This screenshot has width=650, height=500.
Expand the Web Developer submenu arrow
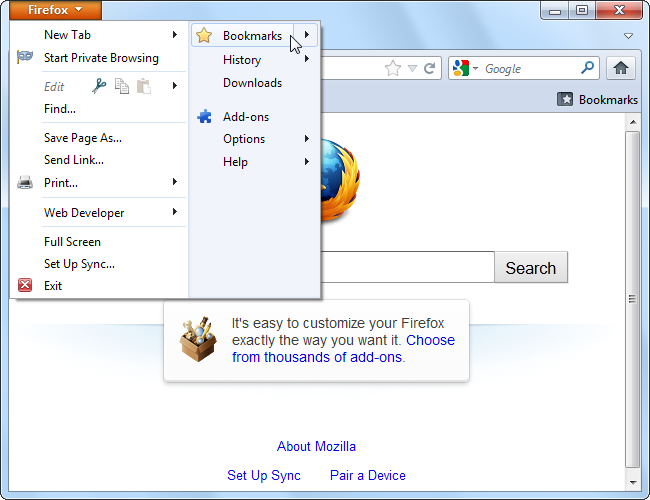175,212
